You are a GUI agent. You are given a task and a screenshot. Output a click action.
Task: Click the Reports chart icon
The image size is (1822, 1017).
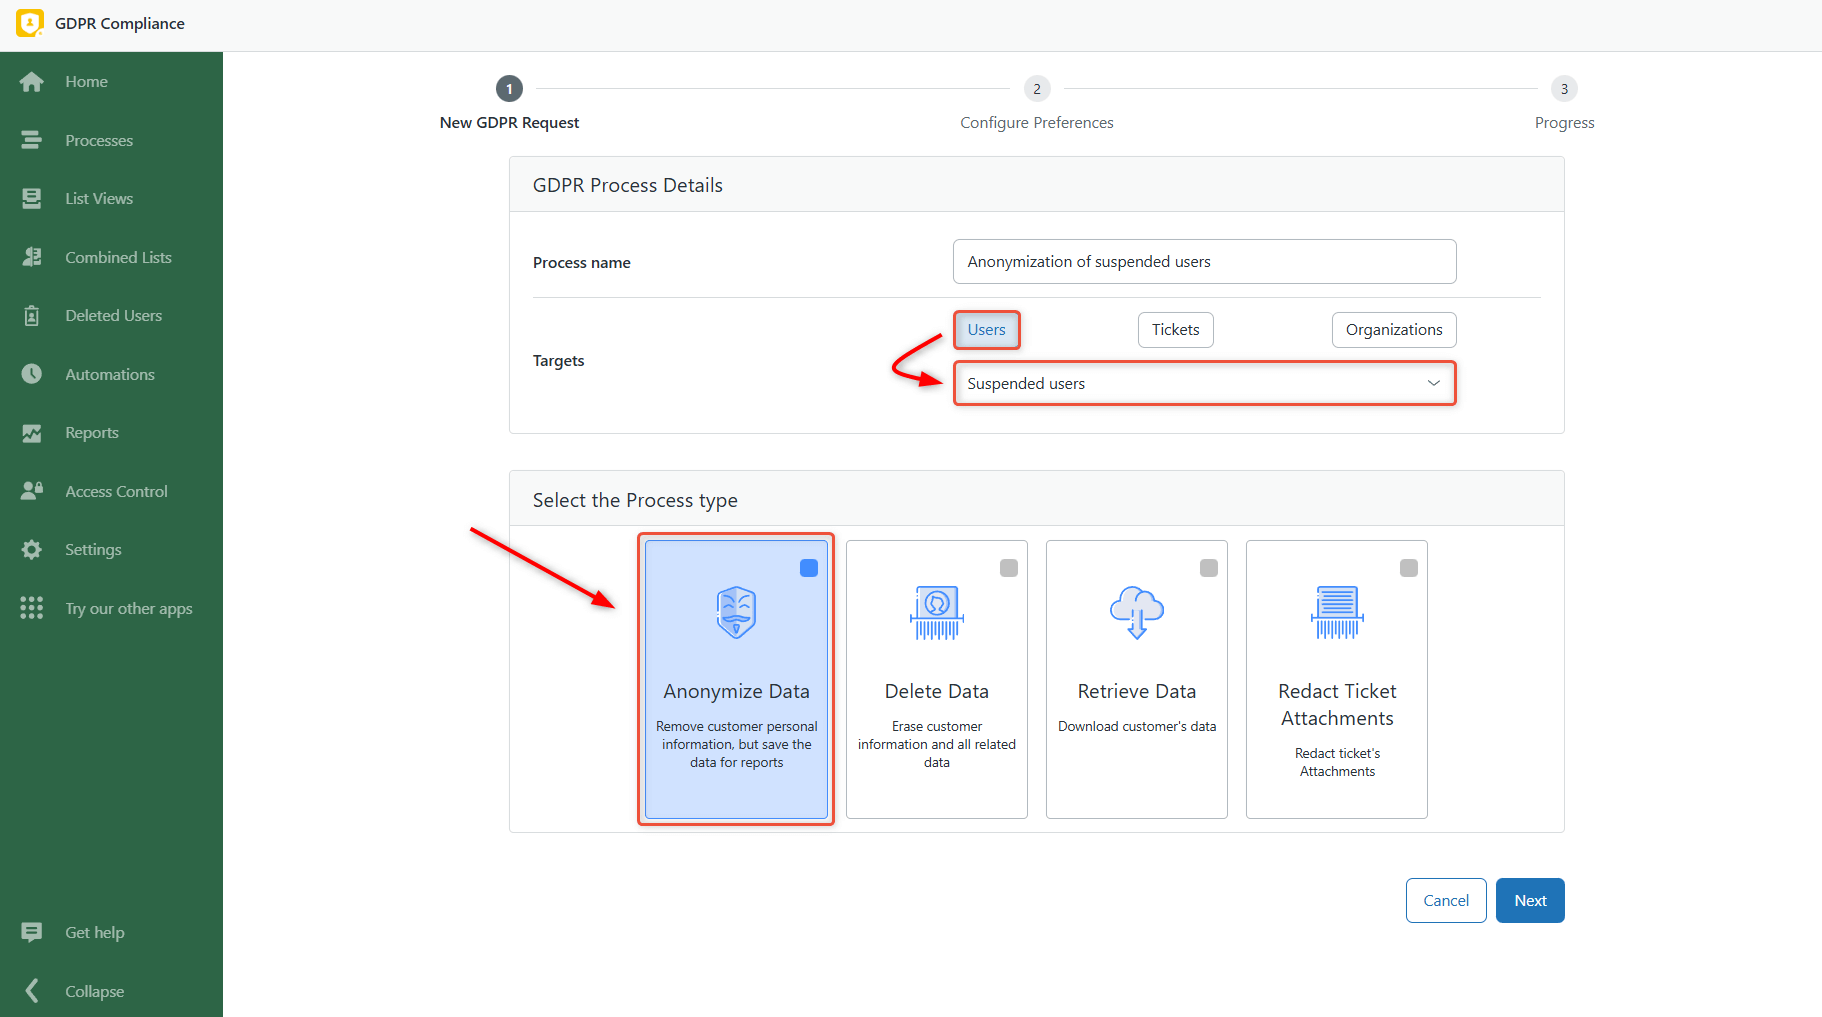click(x=32, y=433)
